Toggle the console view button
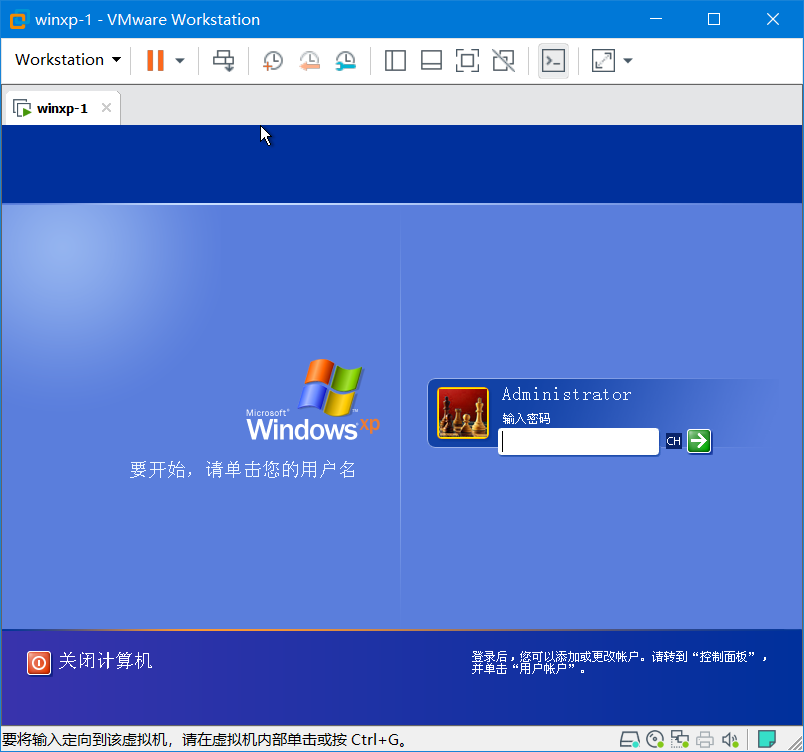Image resolution: width=804 pixels, height=752 pixels. [553, 60]
